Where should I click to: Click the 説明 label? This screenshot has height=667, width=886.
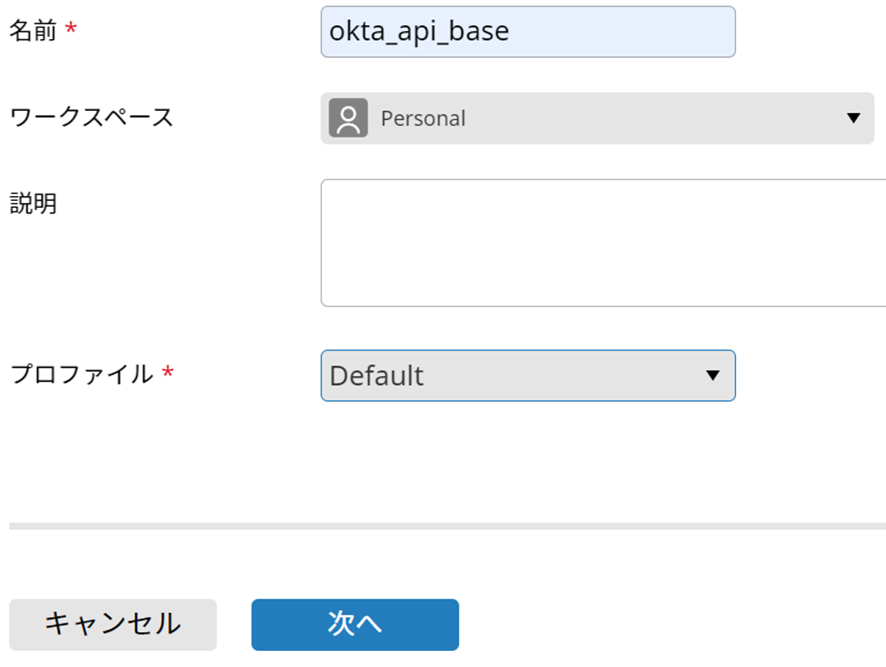click(x=33, y=203)
